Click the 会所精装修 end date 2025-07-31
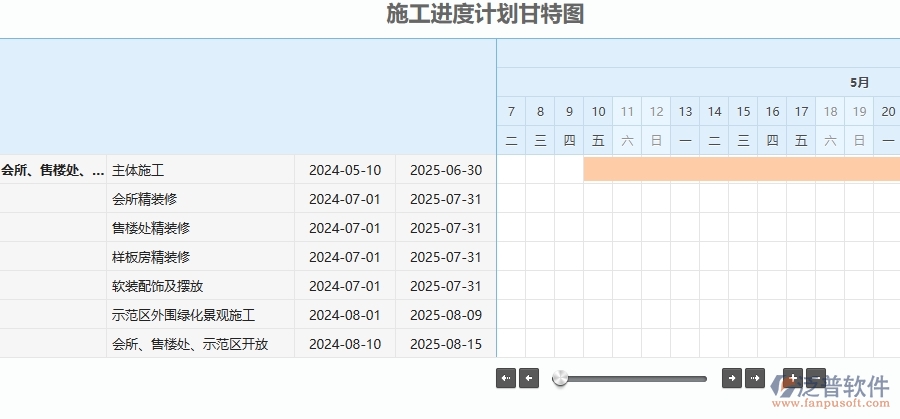The width and height of the screenshot is (900, 419). 446,199
